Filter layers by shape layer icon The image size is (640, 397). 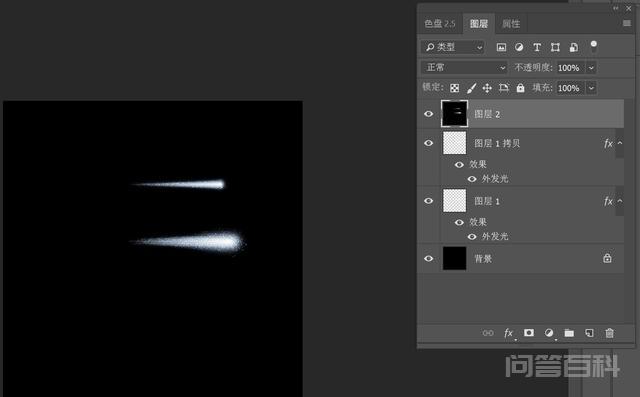(555, 47)
